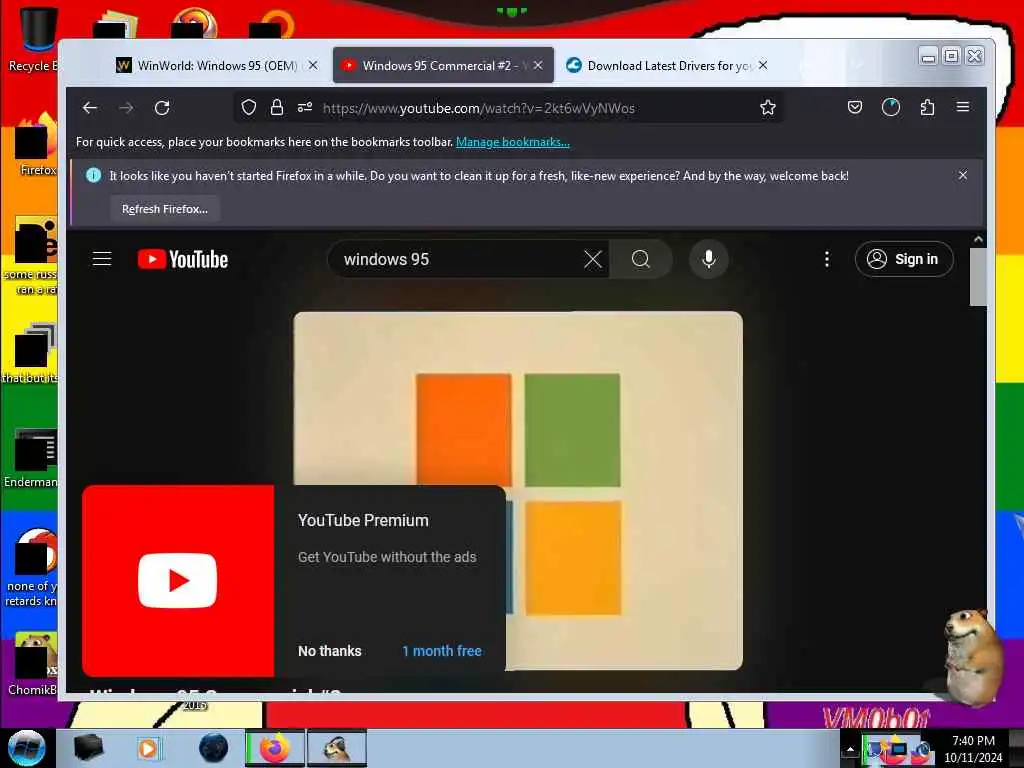Open YouTube settings three-dot menu
The image size is (1024, 768).
[x=827, y=259]
